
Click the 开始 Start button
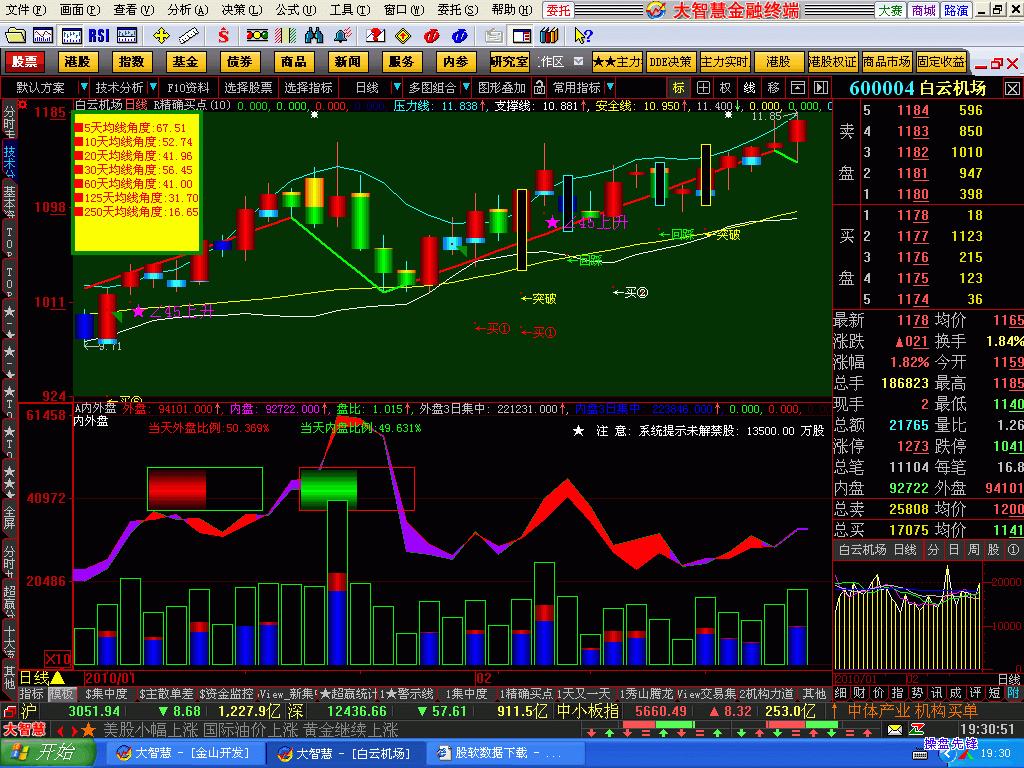pyautogui.click(x=46, y=753)
